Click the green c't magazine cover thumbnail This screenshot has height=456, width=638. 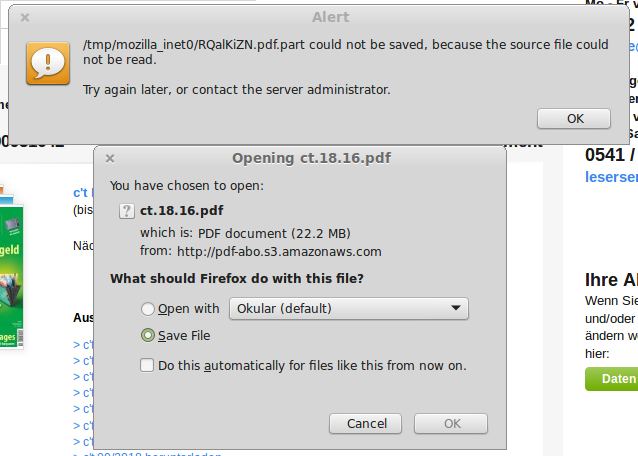pos(11,277)
